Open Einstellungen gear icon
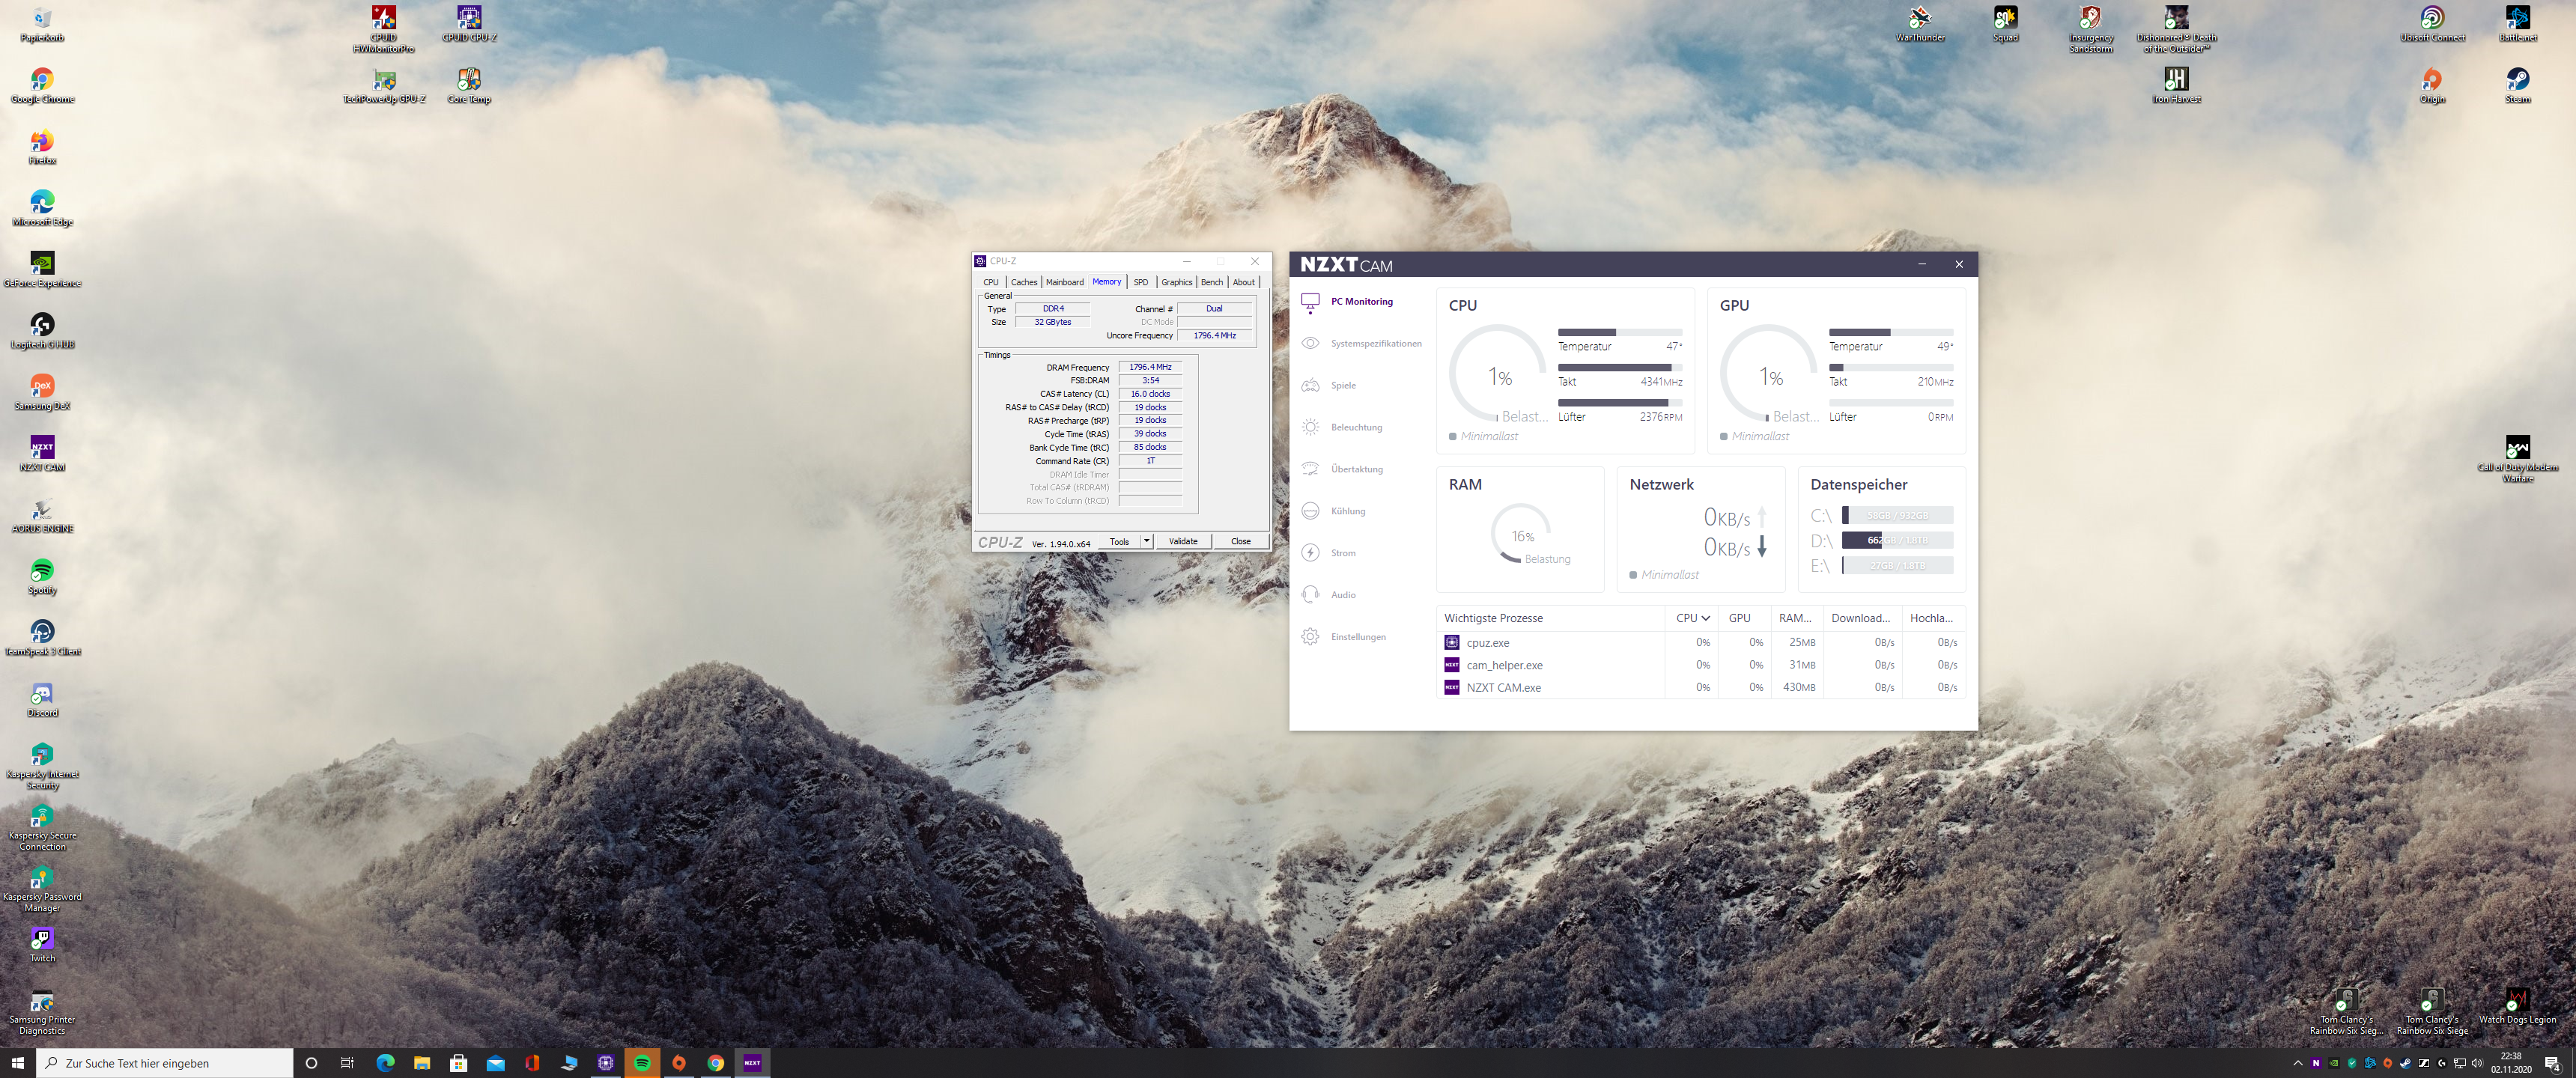The width and height of the screenshot is (2576, 1078). pyautogui.click(x=1310, y=637)
